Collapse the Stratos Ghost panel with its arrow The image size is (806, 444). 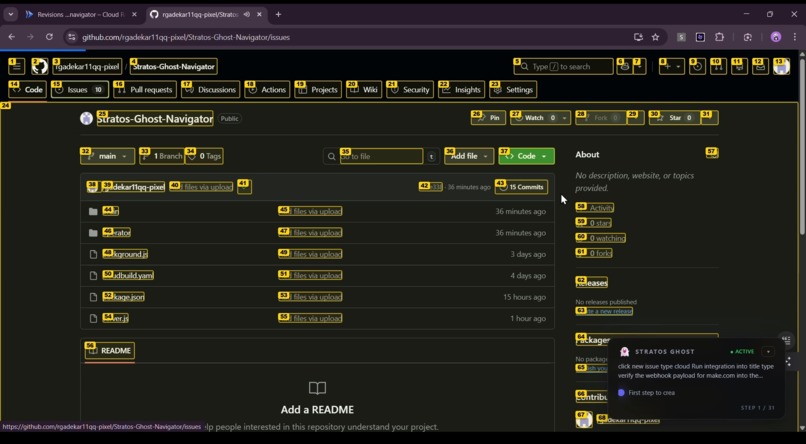click(768, 352)
